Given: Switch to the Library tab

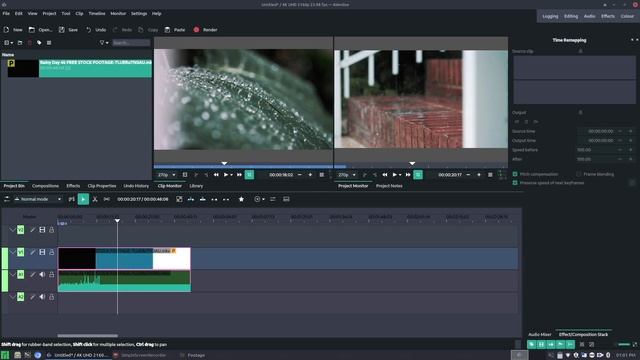Looking at the screenshot, I should coord(196,186).
